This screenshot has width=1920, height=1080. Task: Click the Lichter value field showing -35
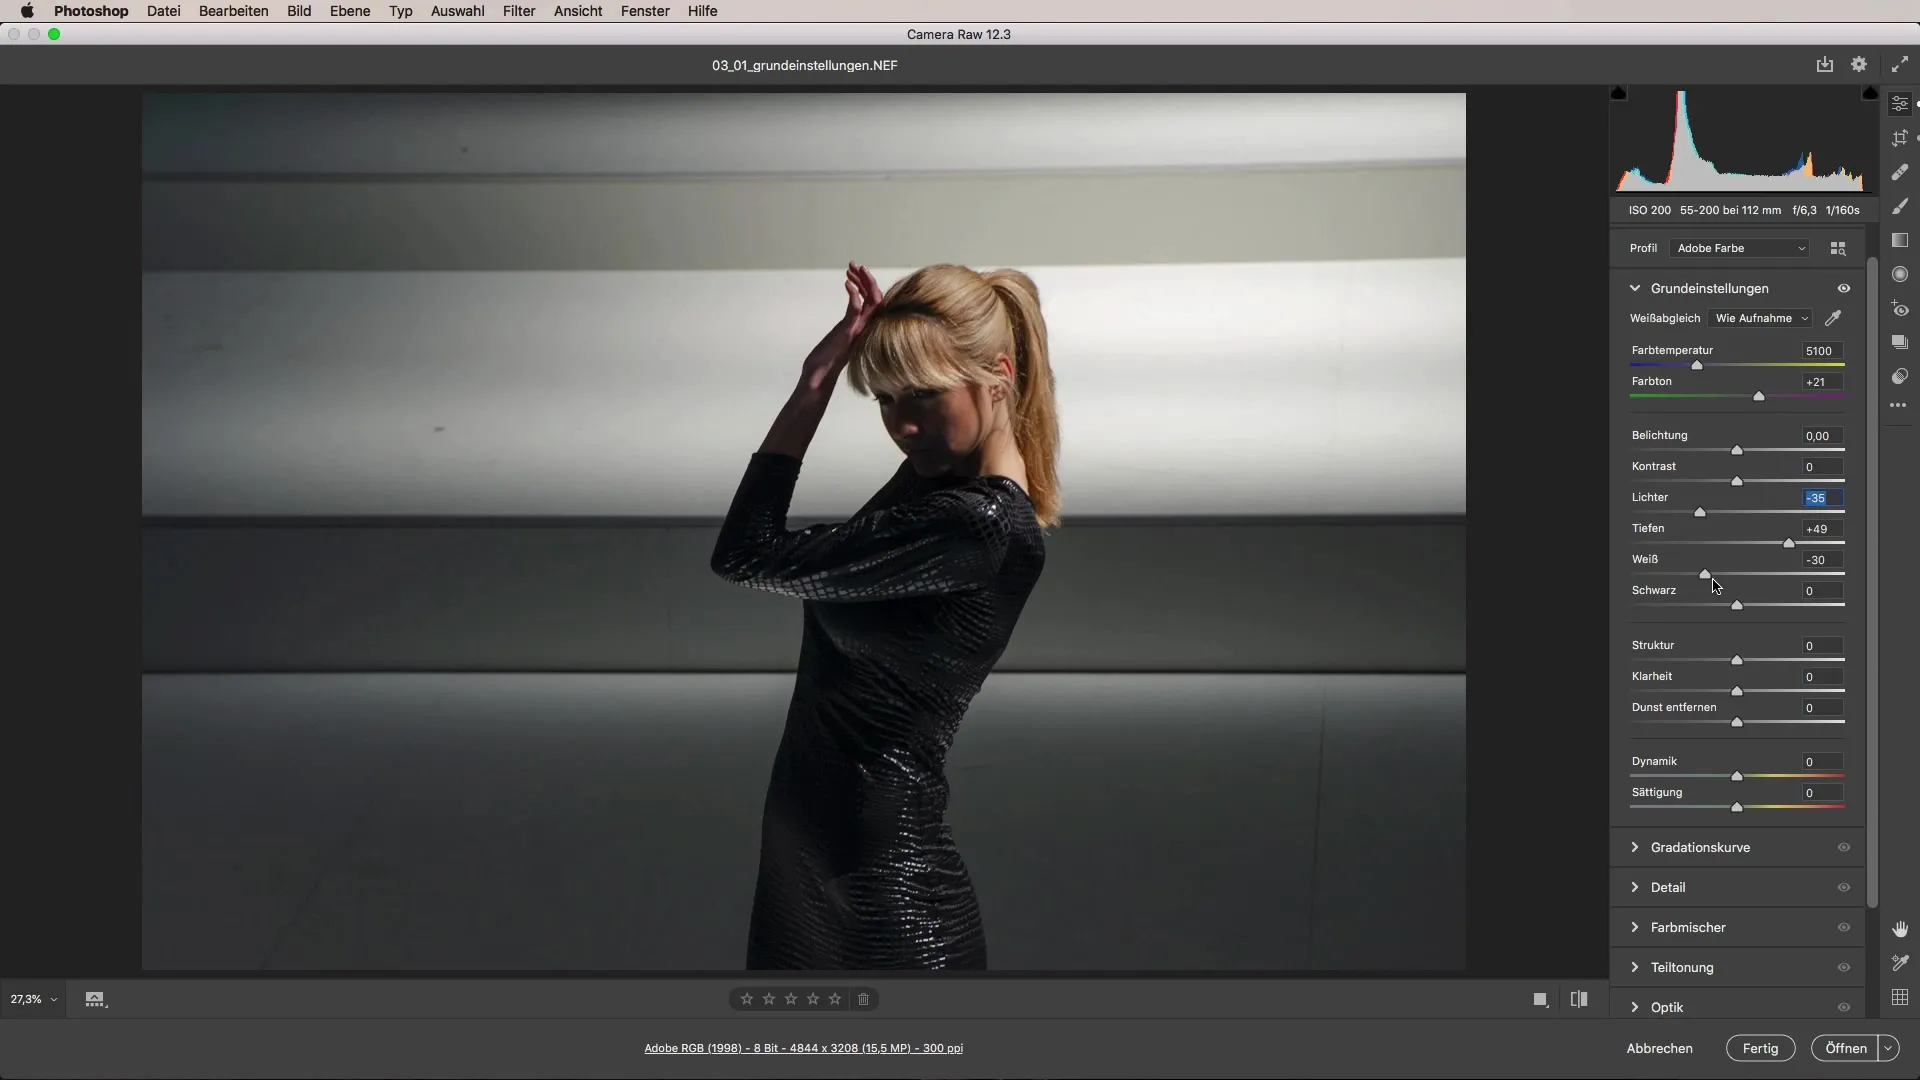(1822, 498)
